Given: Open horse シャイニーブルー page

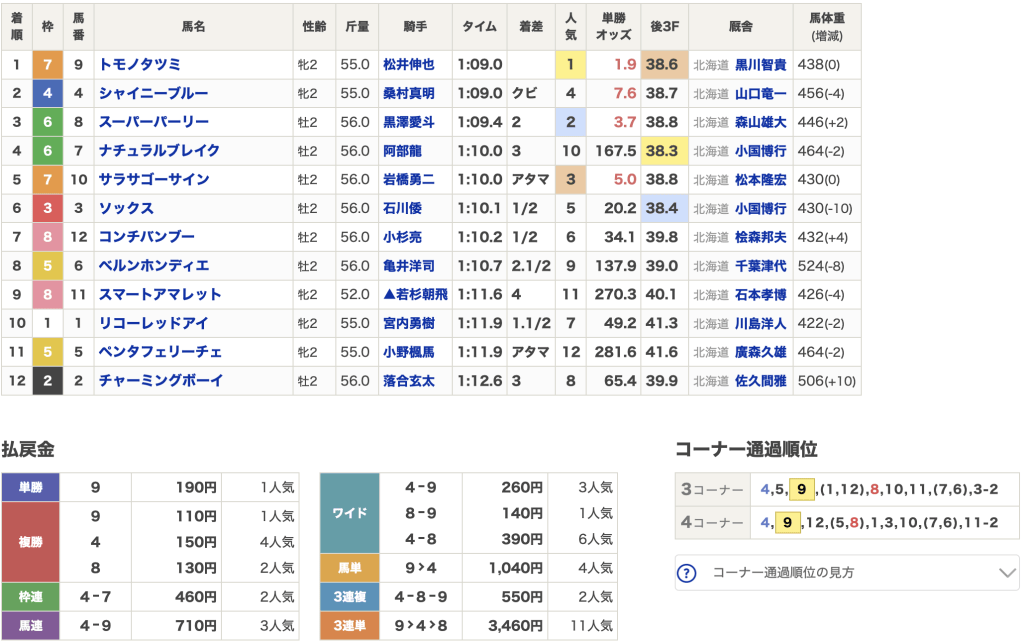Looking at the screenshot, I should click(x=153, y=93).
